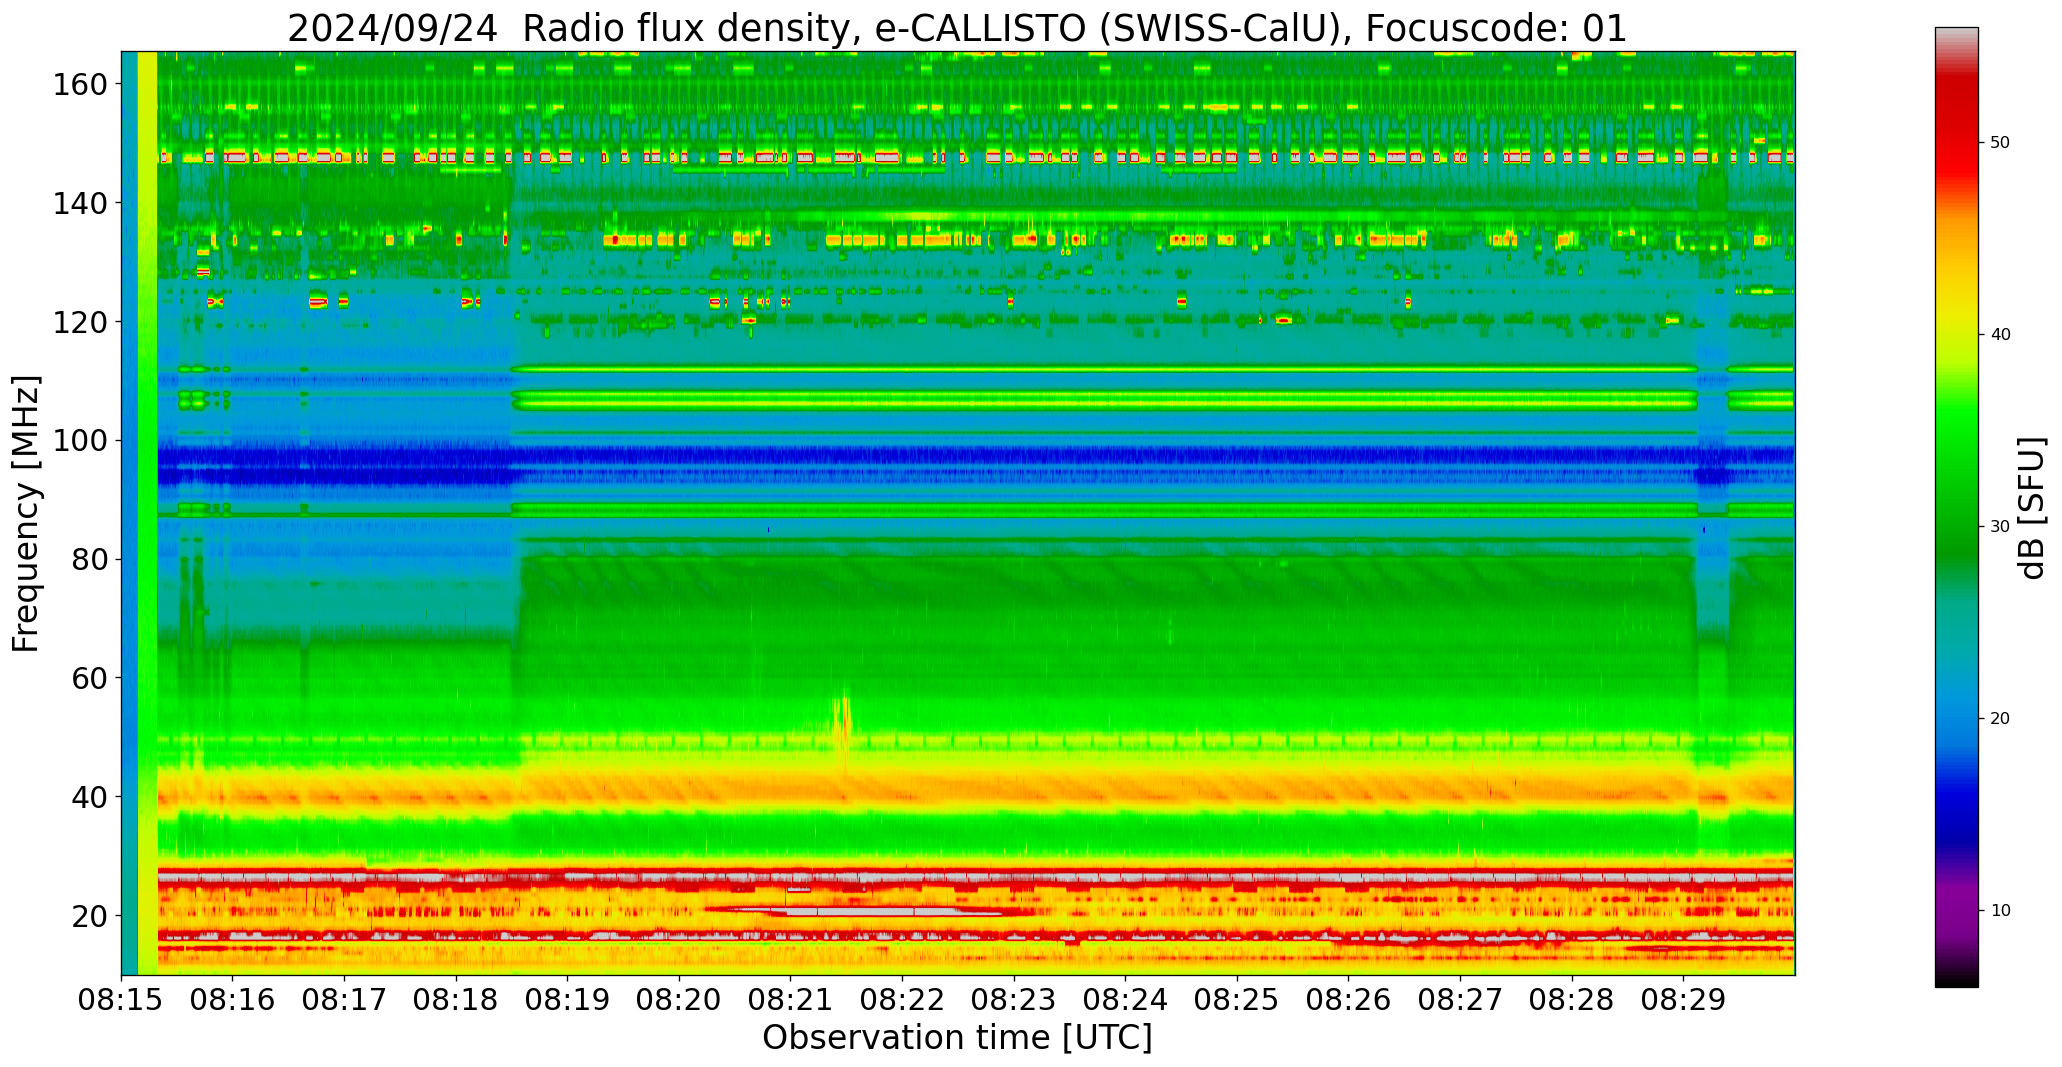
Task: Click the 140 frequency tick label
Action: click(80, 203)
